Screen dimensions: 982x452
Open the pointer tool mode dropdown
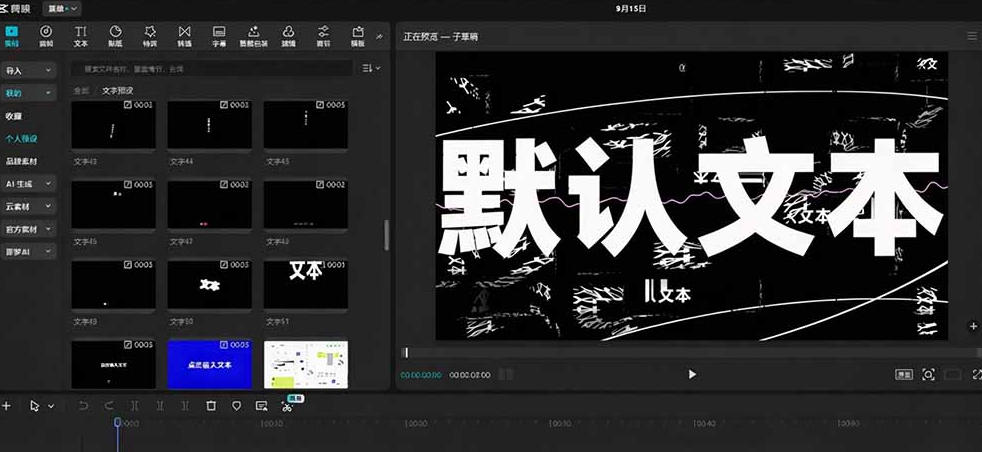(x=51, y=406)
